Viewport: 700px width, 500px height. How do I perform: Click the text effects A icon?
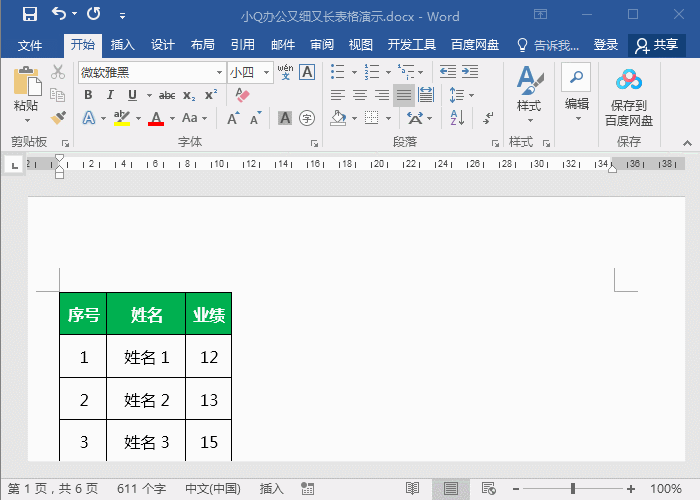[x=89, y=118]
